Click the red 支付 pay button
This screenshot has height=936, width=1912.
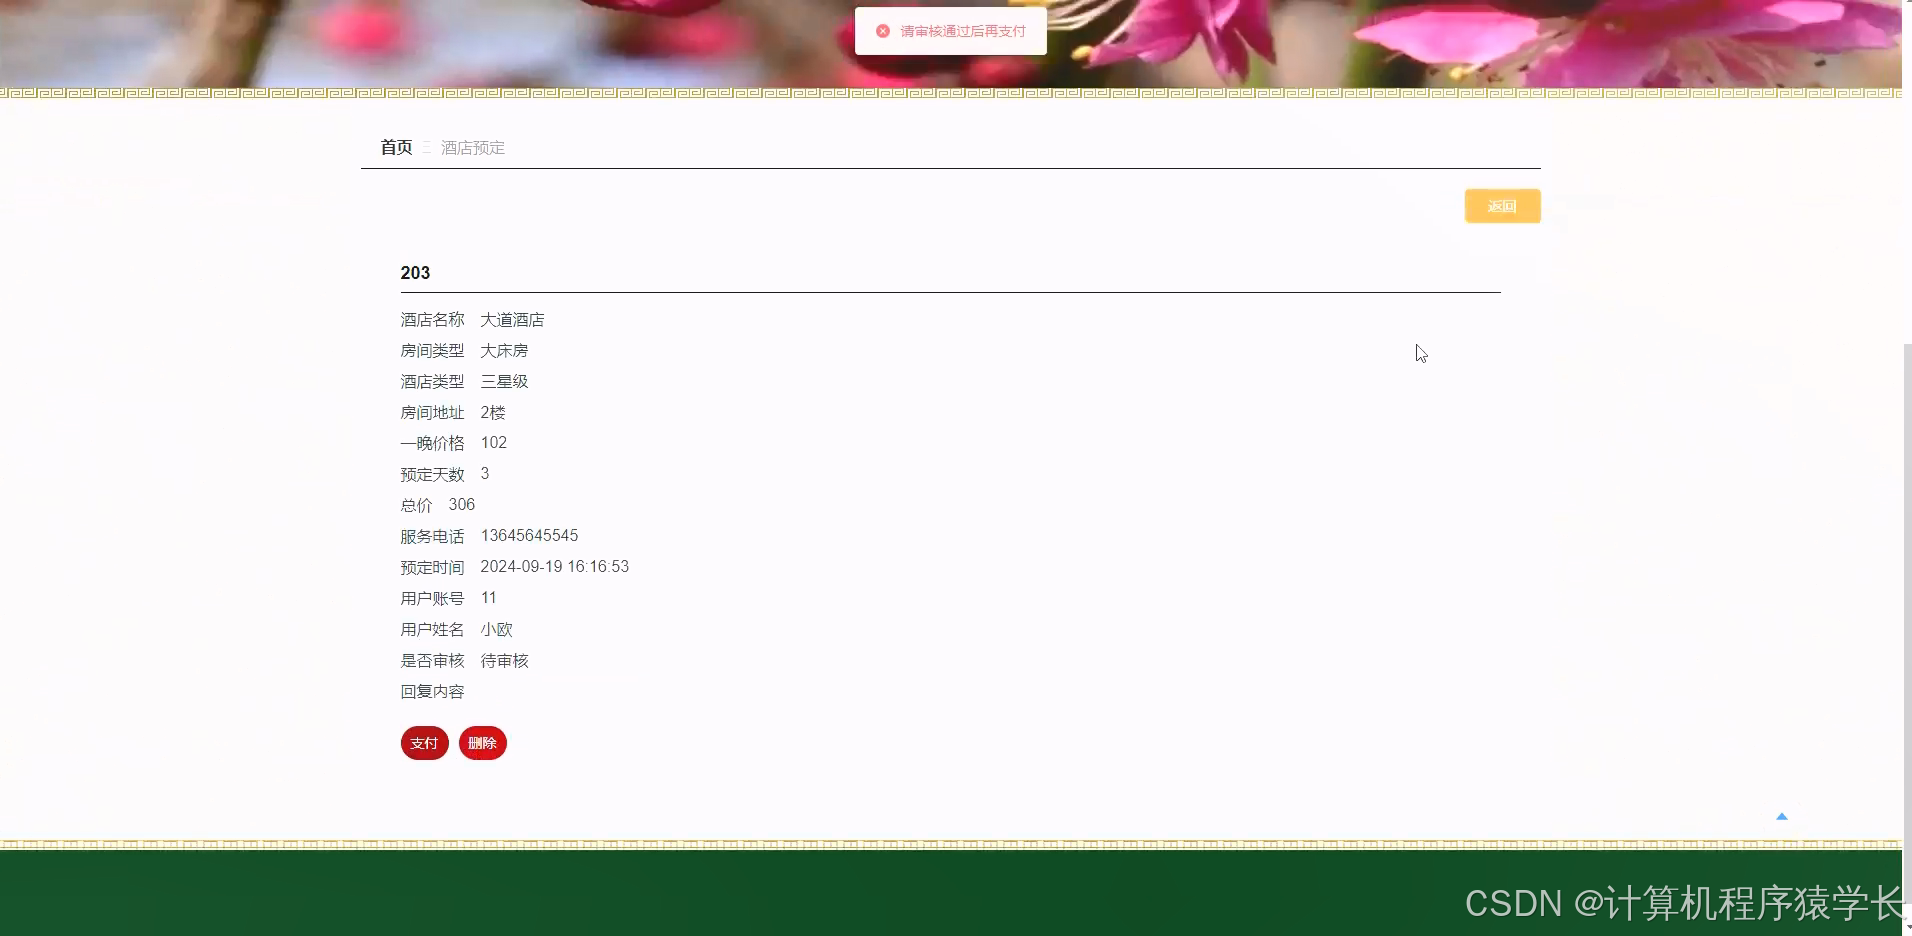coord(424,743)
